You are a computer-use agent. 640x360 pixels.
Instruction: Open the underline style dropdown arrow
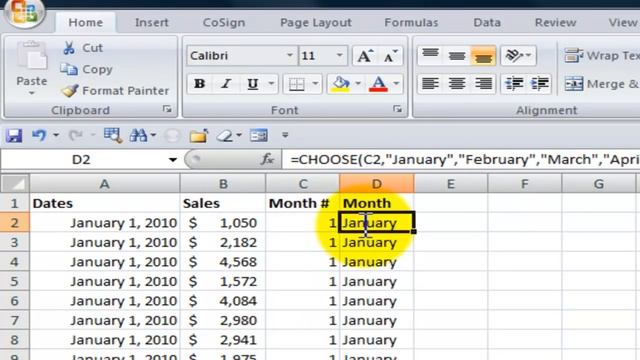[x=271, y=84]
